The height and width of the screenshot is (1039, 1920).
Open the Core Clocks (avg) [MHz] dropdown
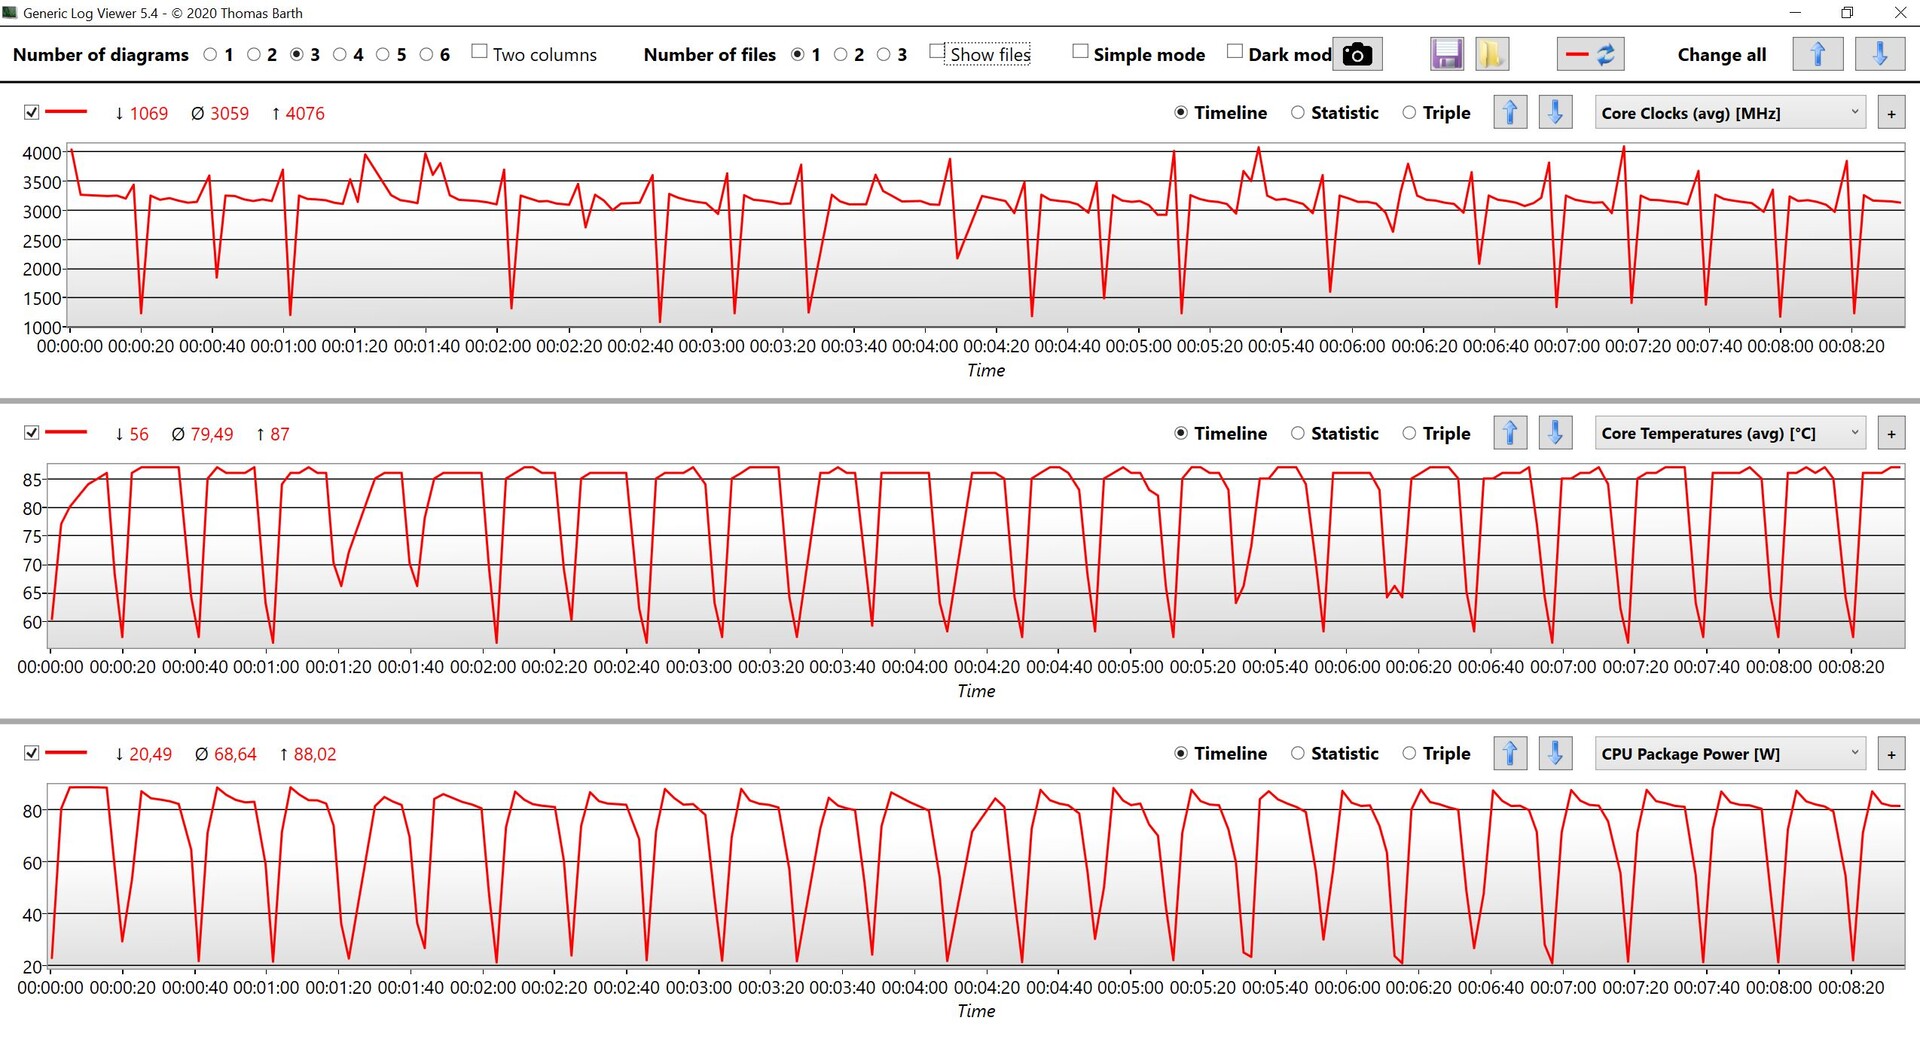(x=1730, y=113)
